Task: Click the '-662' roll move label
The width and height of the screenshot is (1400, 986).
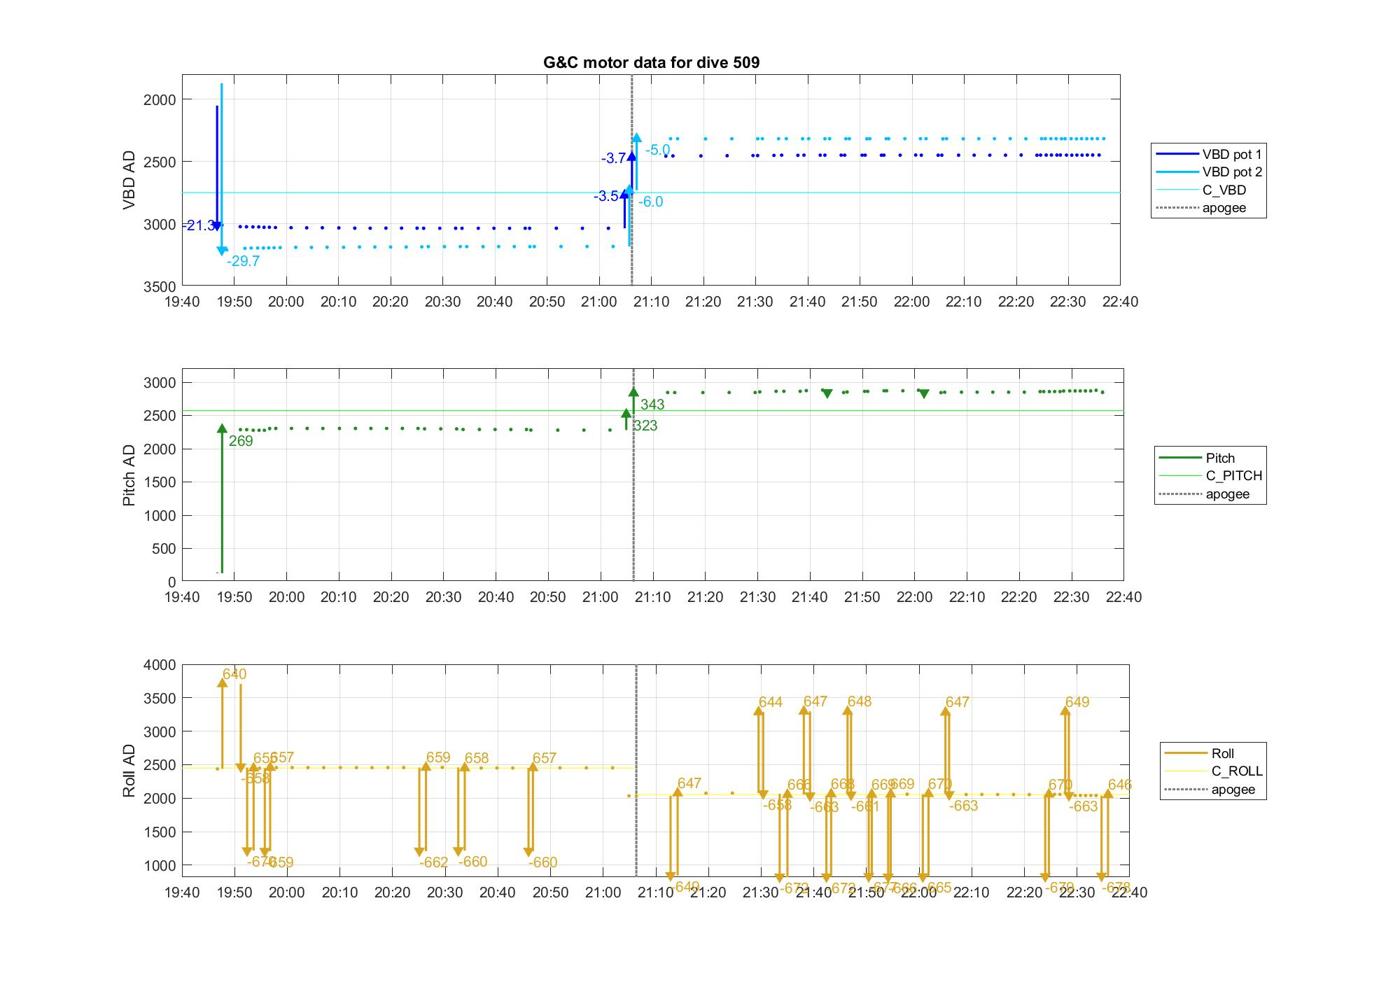Action: point(434,862)
